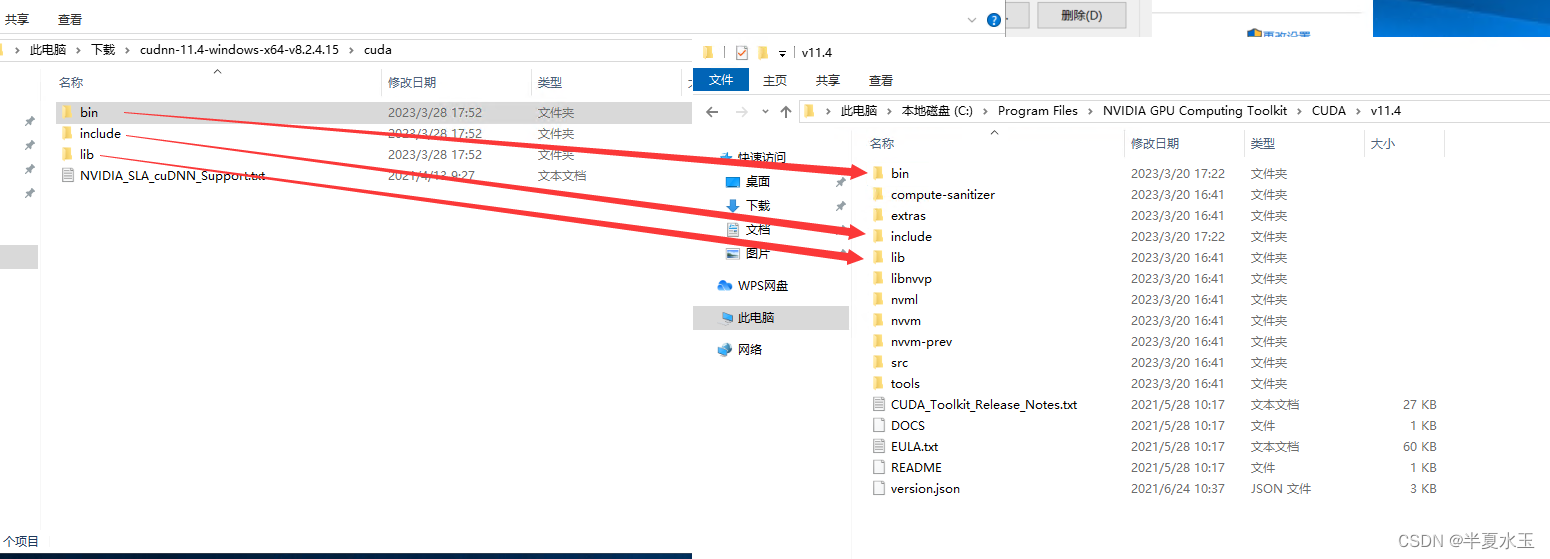This screenshot has height=559, width=1550.
Task: Open include folder icon in v11.4 window
Action: pos(878,236)
